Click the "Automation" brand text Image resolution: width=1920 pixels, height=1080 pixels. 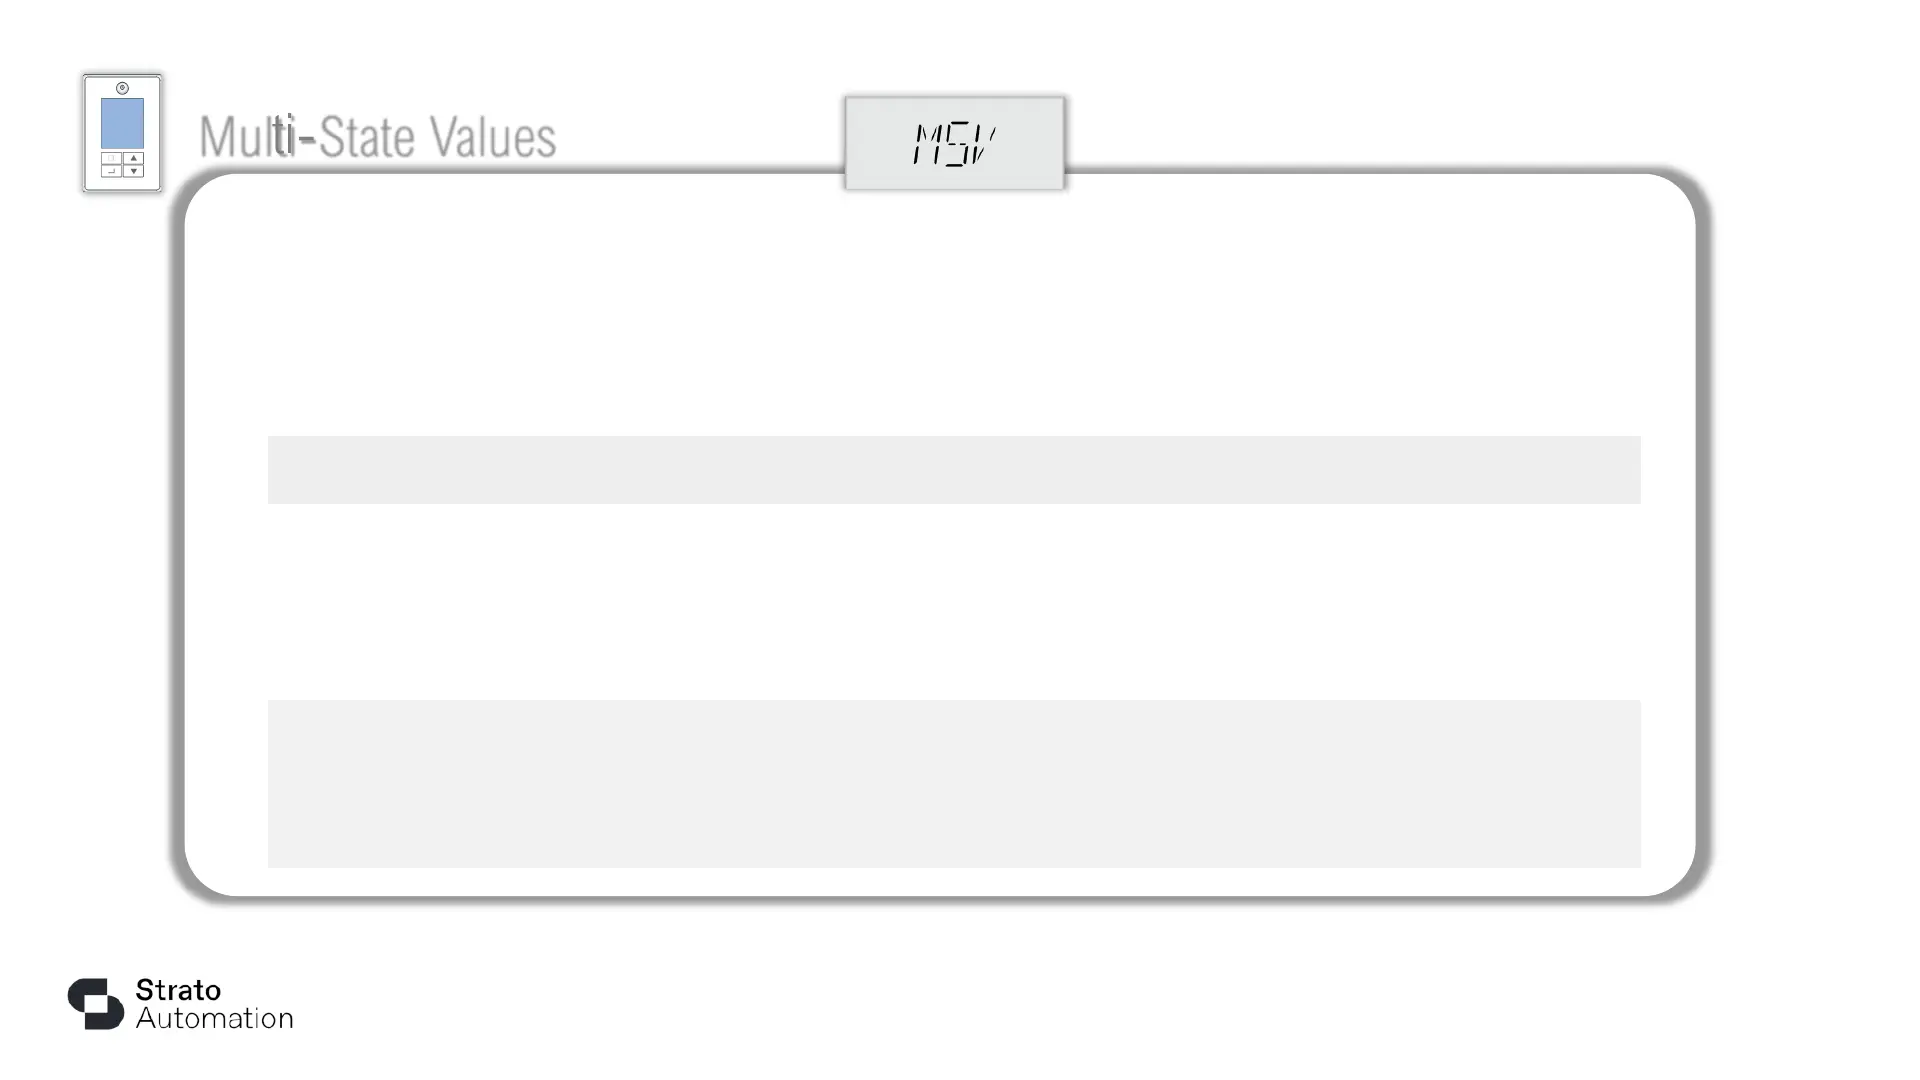click(214, 1019)
